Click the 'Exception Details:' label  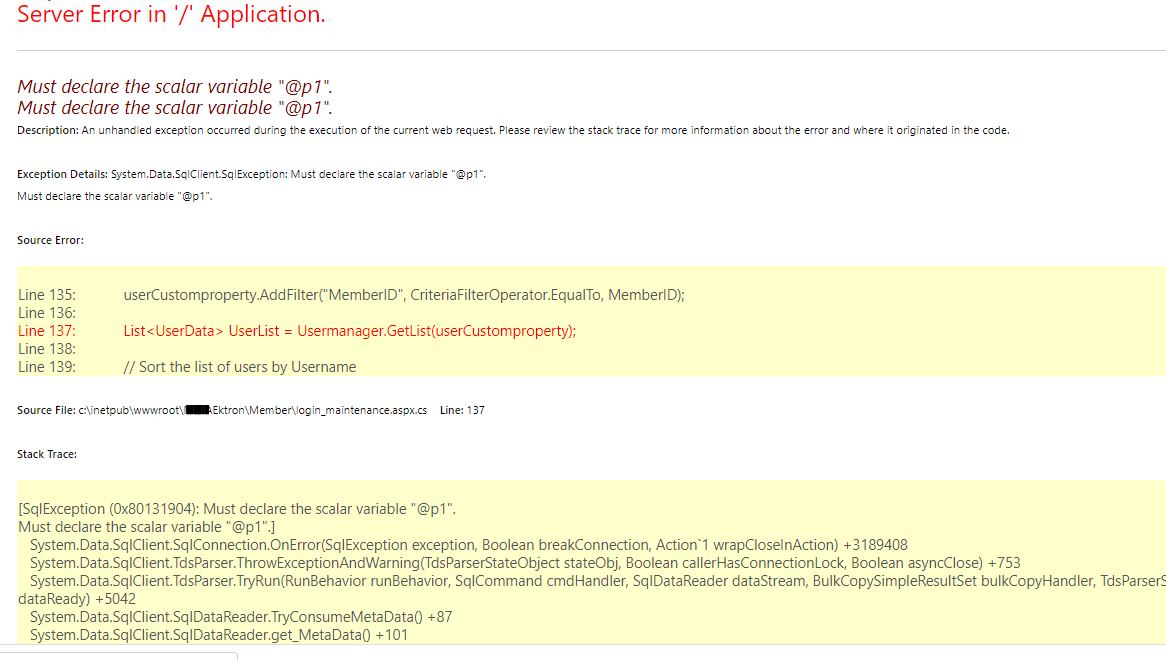pos(63,175)
